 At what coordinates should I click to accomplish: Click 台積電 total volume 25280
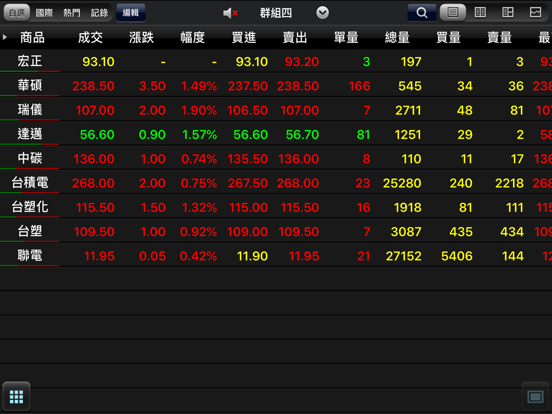[x=402, y=183]
